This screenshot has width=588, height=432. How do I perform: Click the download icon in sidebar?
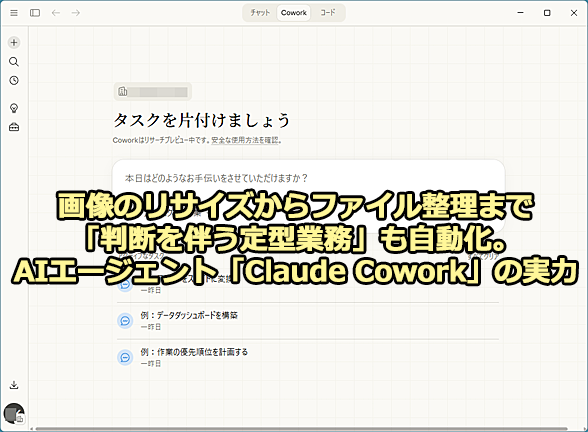tap(14, 385)
